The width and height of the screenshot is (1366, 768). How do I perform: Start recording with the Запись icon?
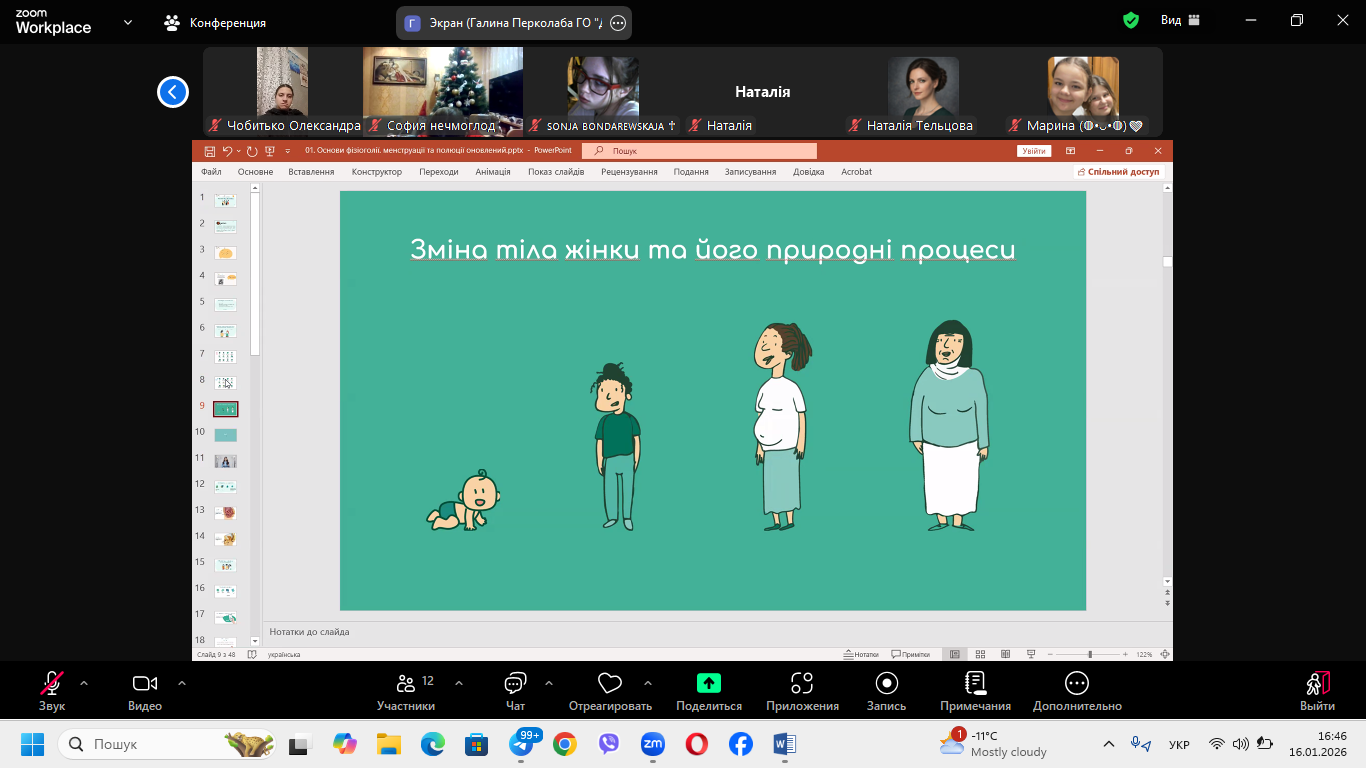[x=886, y=684]
